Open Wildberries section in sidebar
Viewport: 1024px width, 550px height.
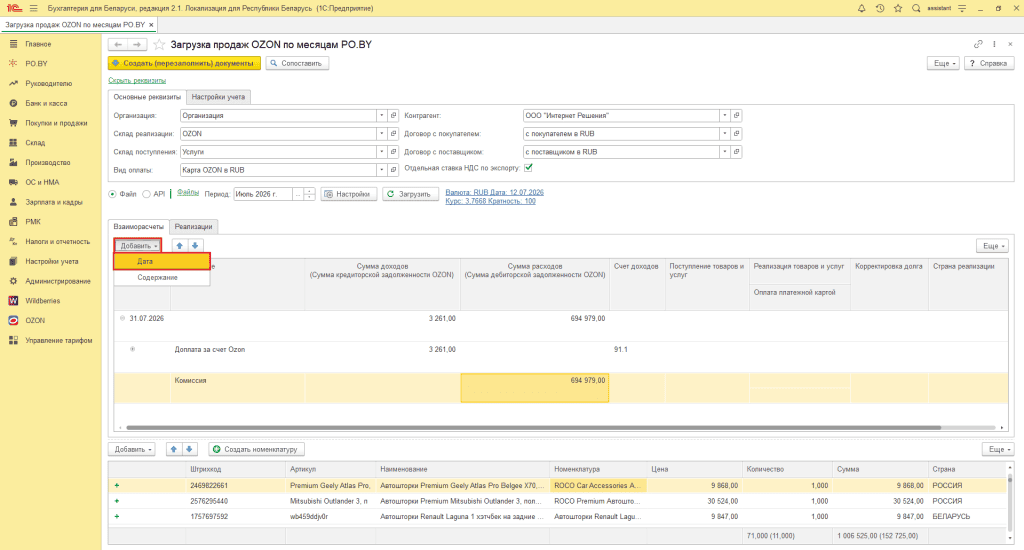[x=42, y=300]
